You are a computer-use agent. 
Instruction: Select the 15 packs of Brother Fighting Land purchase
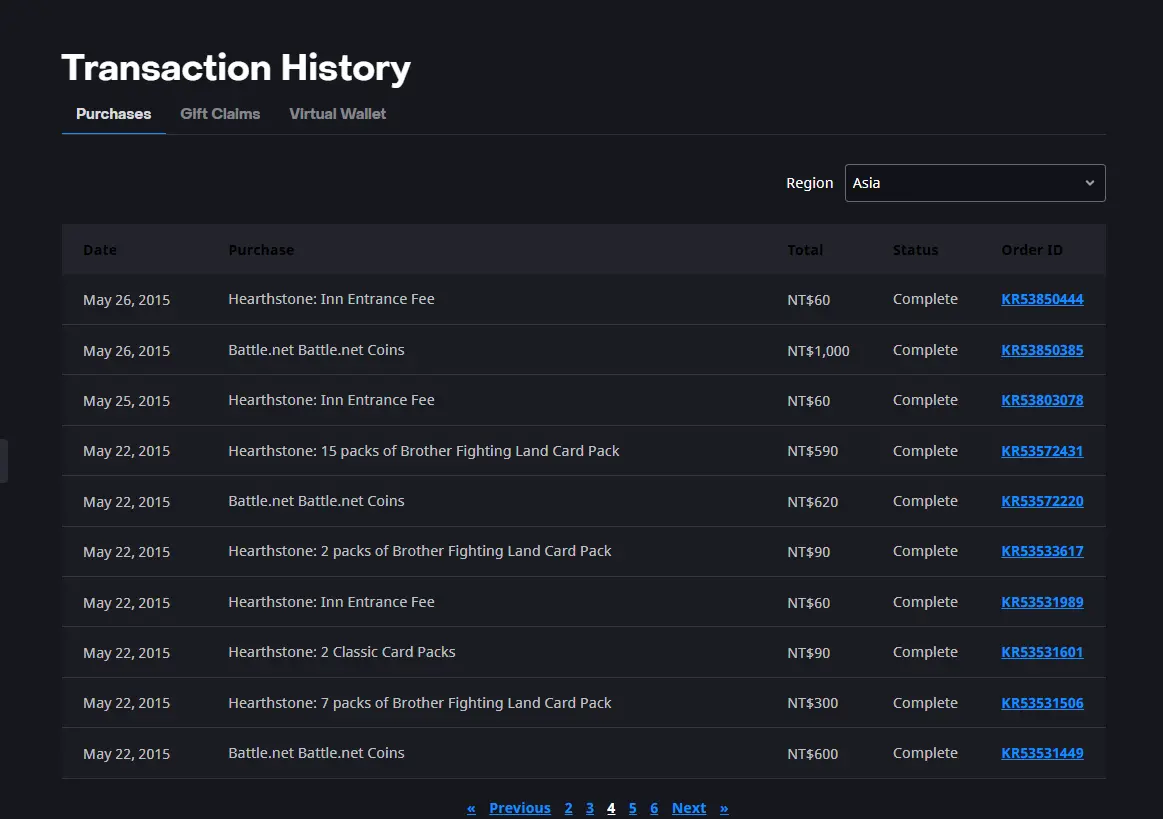424,450
